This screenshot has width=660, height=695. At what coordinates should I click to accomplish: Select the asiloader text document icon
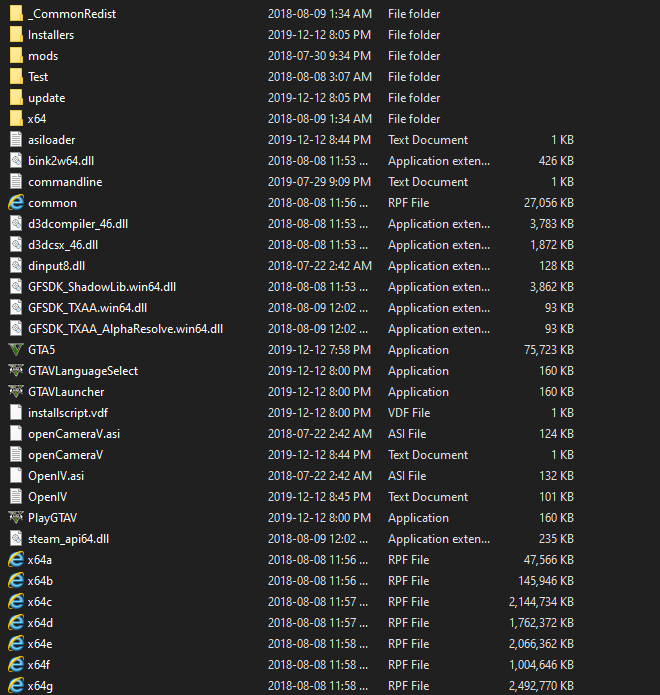coord(16,140)
